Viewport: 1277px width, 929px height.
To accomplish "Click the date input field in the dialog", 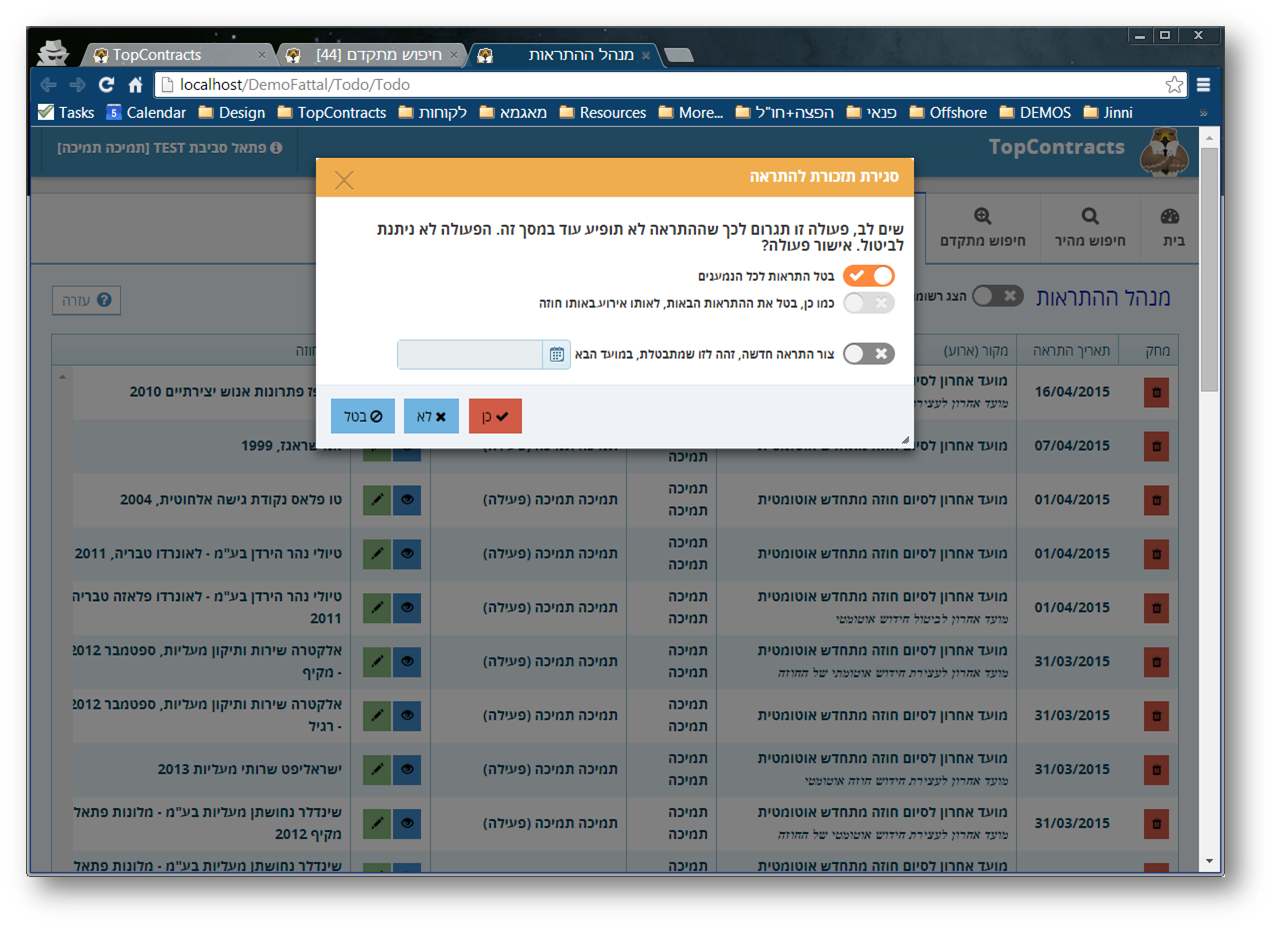I will point(470,354).
